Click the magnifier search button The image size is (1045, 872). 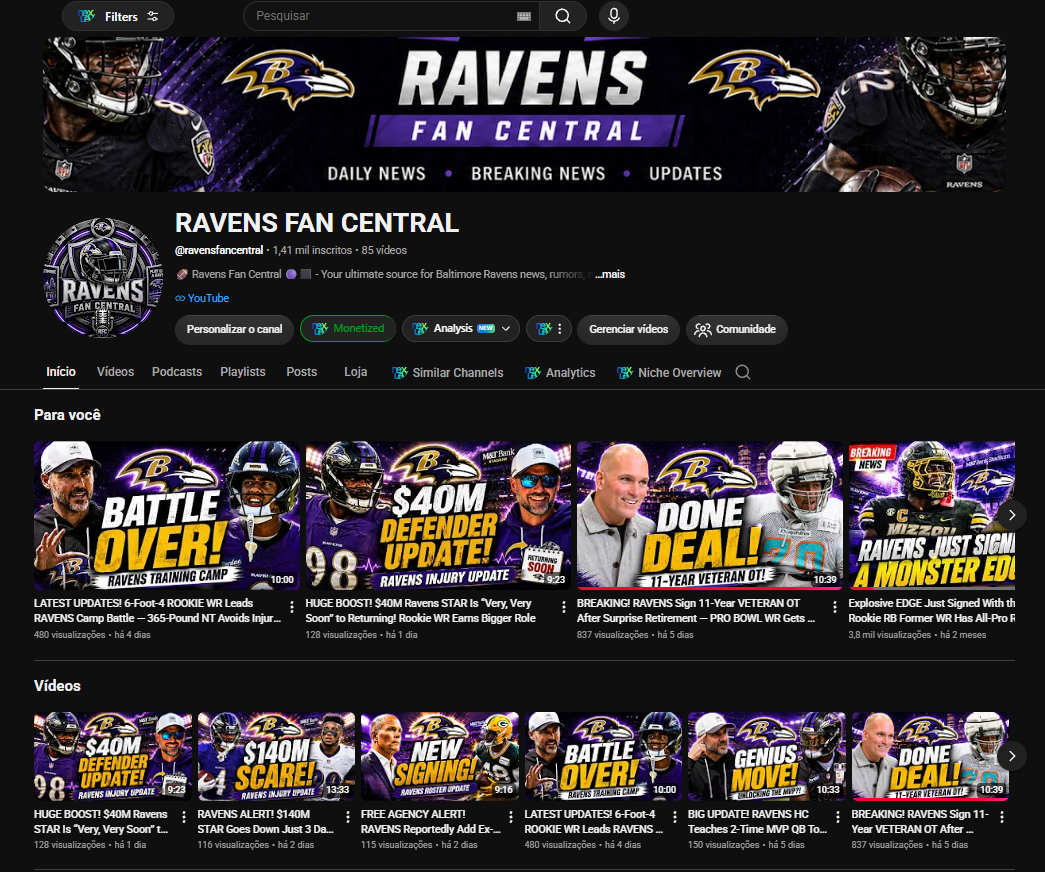(x=562, y=16)
